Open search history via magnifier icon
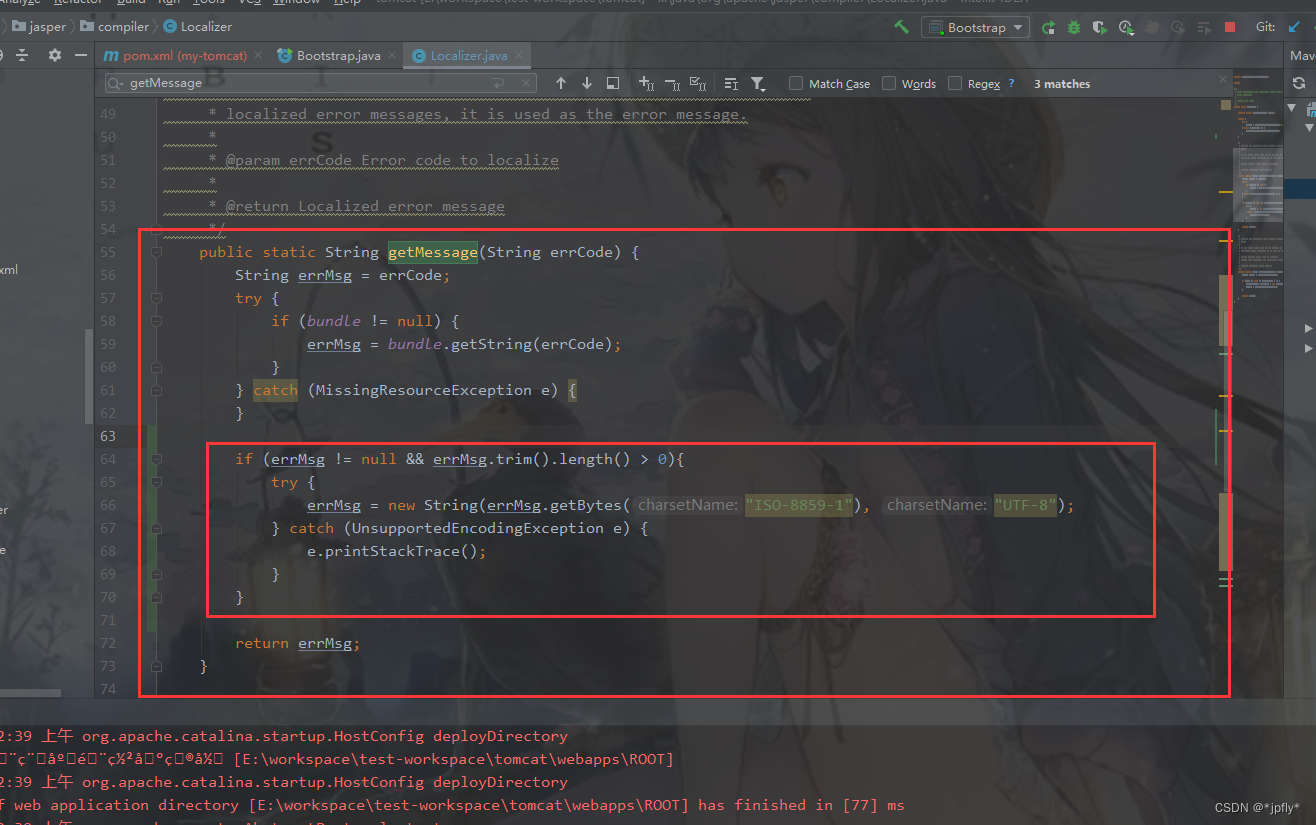 click(117, 84)
